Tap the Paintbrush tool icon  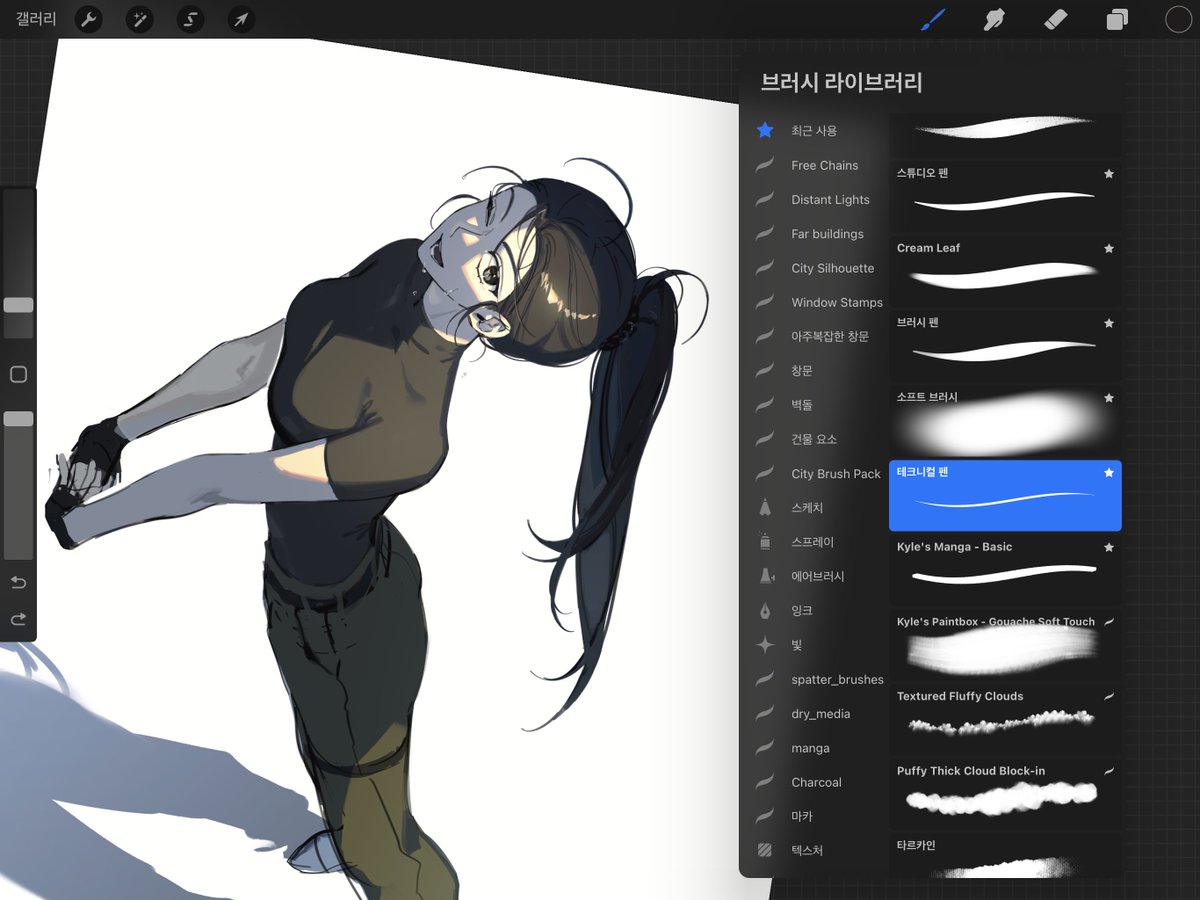pyautogui.click(x=933, y=19)
